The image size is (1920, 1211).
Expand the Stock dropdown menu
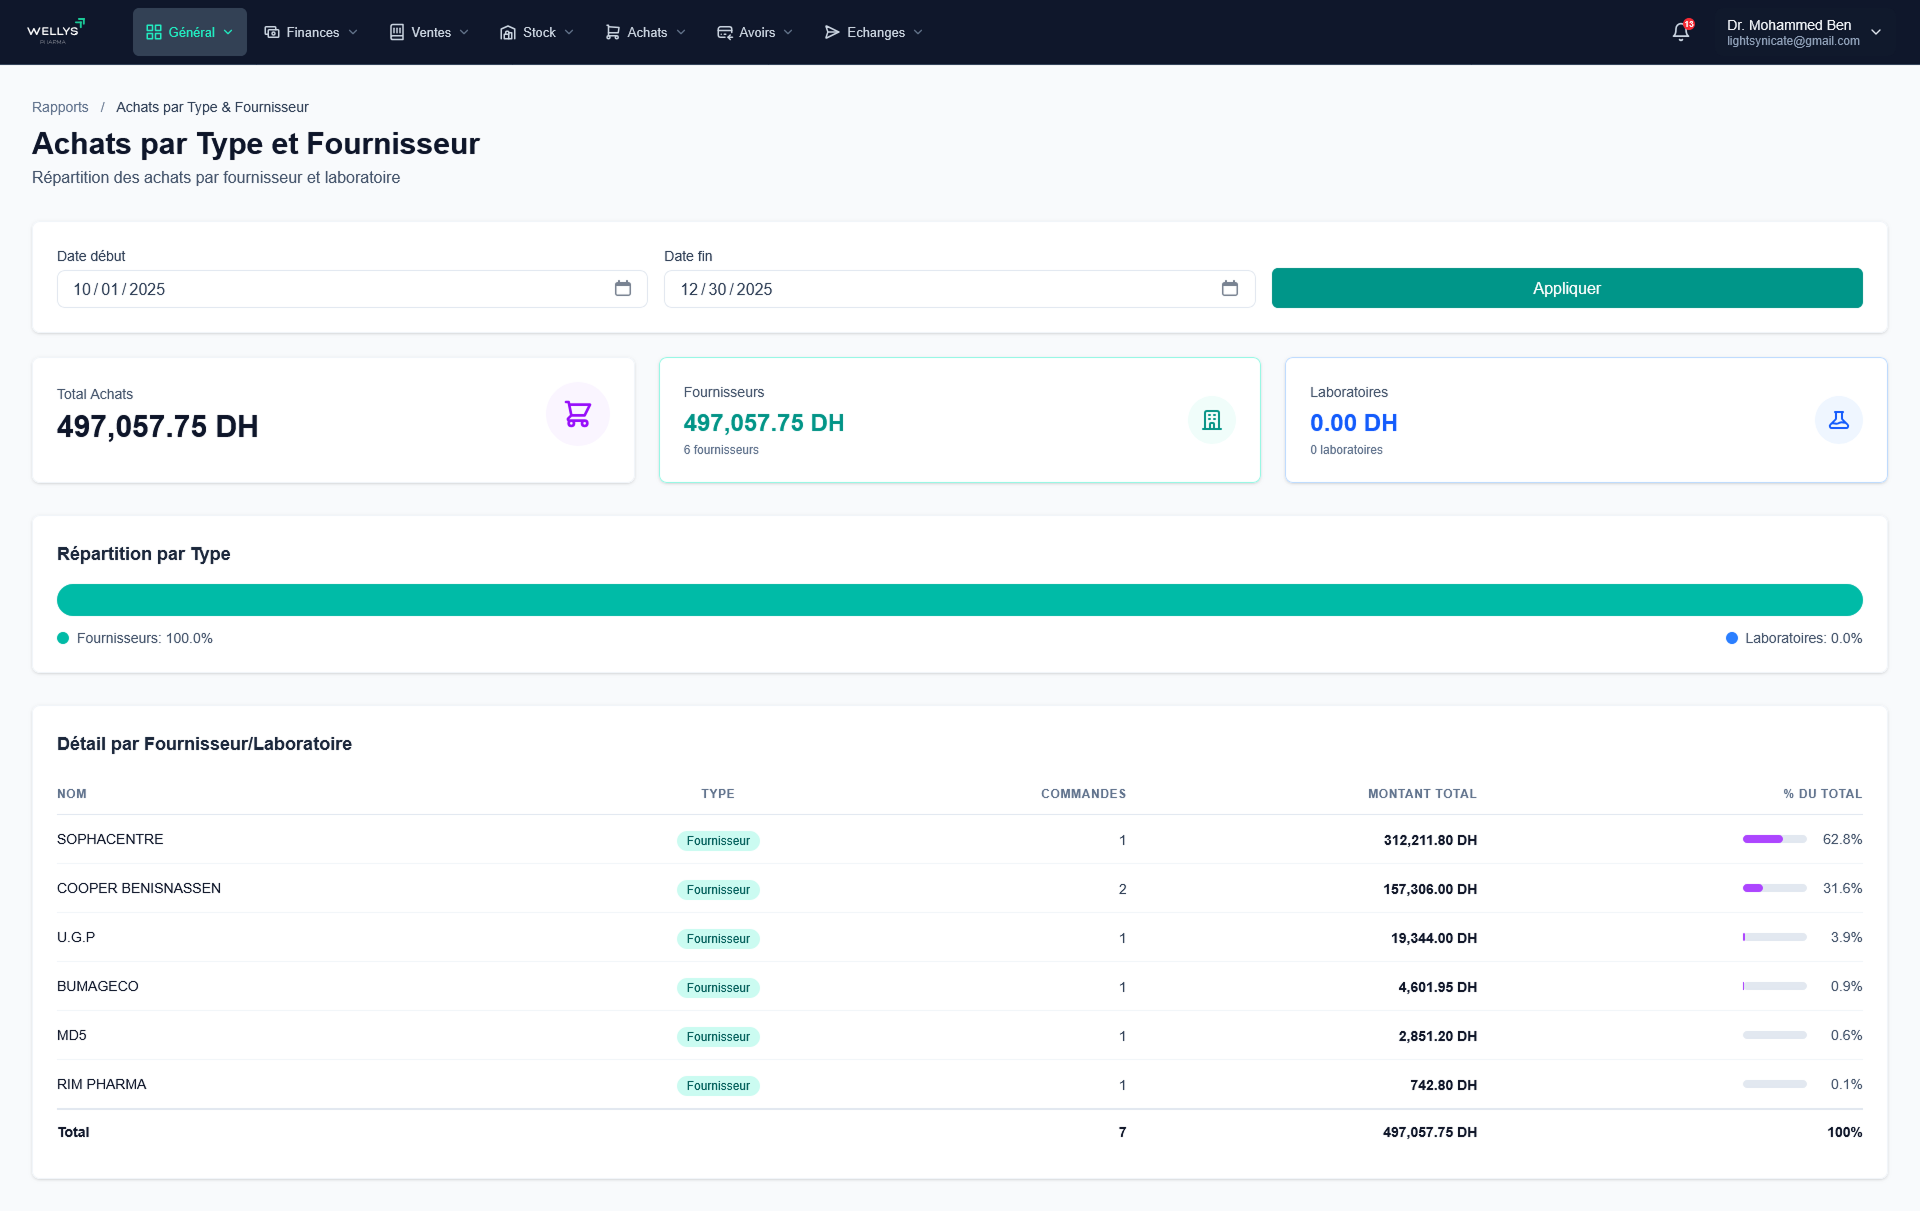tap(537, 32)
